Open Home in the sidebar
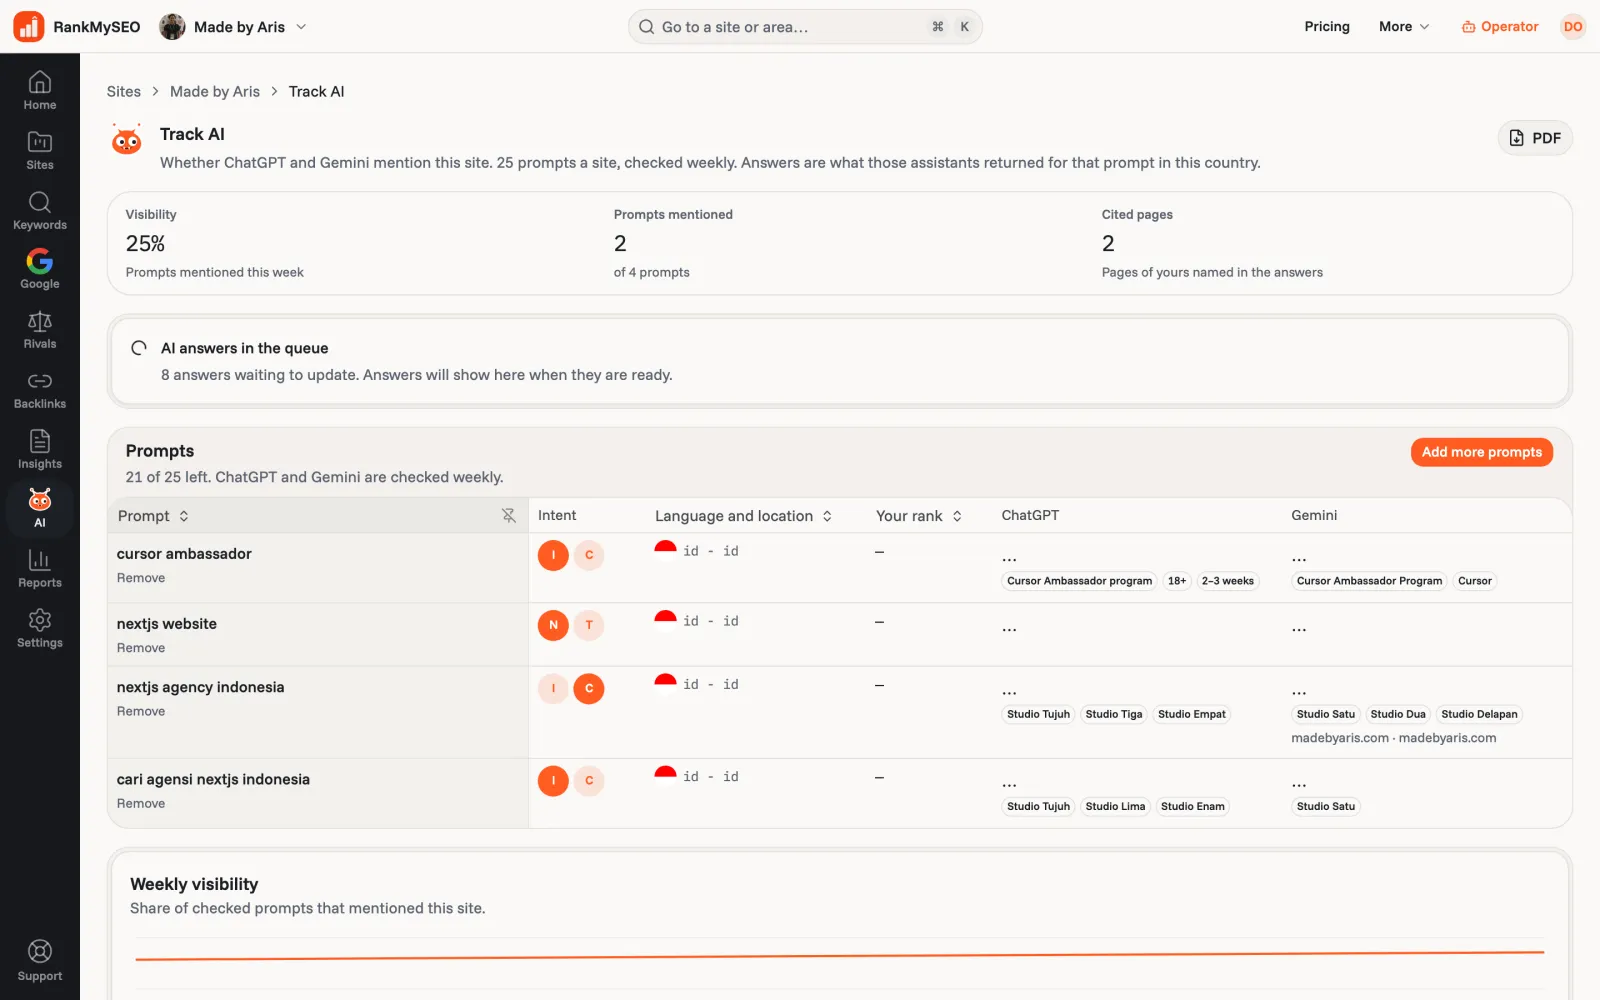Screen dimensions: 1600x1000 tap(40, 90)
